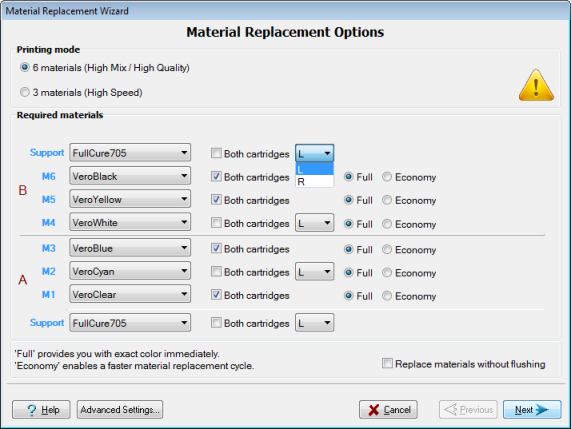Screen dimensions: 571x429
Task: Uncheck Both cartridges for M6 VeroBlack
Action: click(216, 177)
